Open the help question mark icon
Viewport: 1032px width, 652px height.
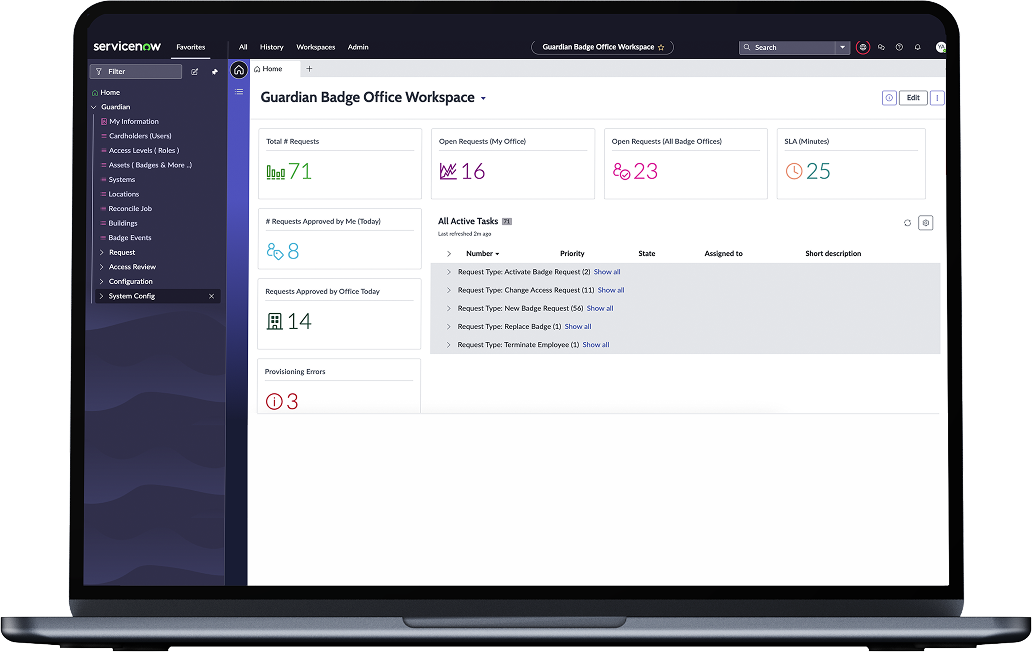tap(899, 47)
